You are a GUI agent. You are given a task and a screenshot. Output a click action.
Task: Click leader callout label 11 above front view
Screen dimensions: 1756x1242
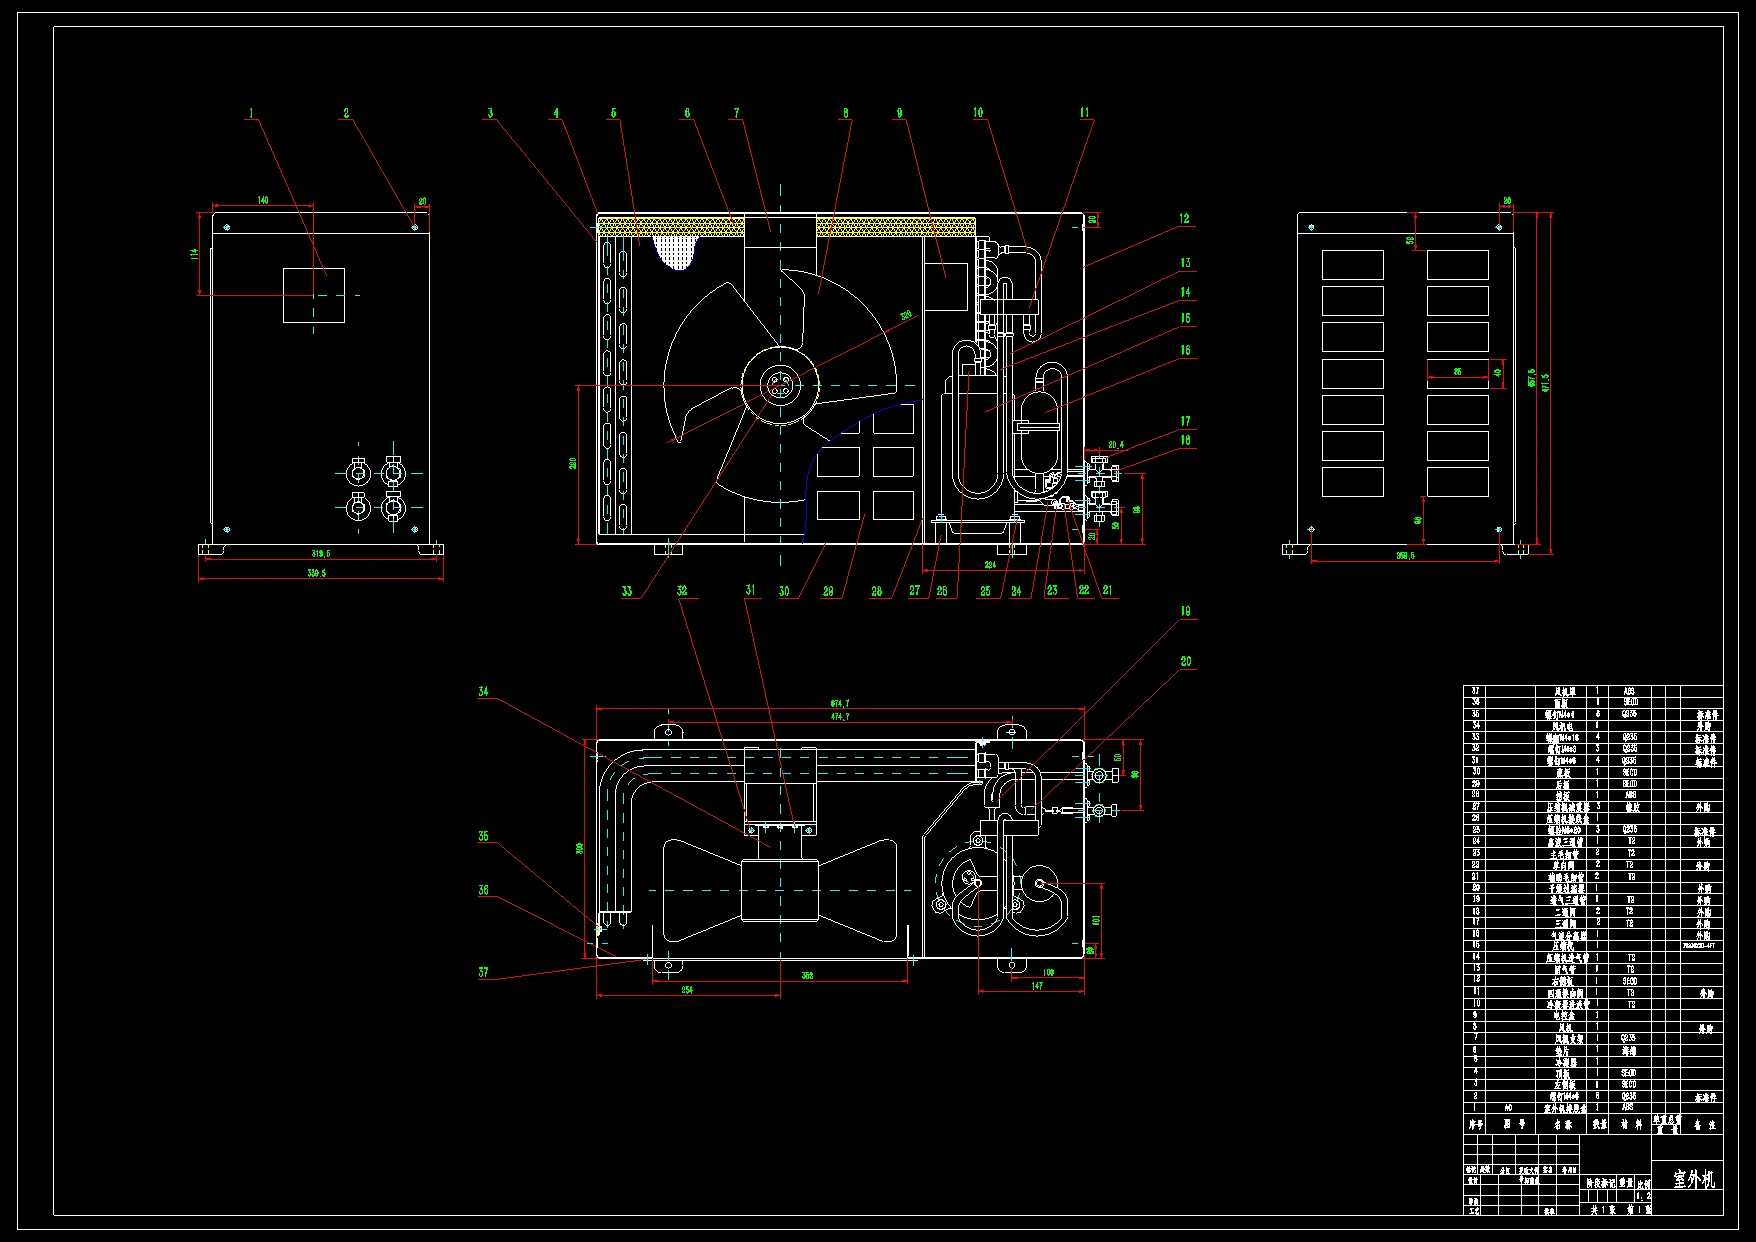pyautogui.click(x=1084, y=113)
